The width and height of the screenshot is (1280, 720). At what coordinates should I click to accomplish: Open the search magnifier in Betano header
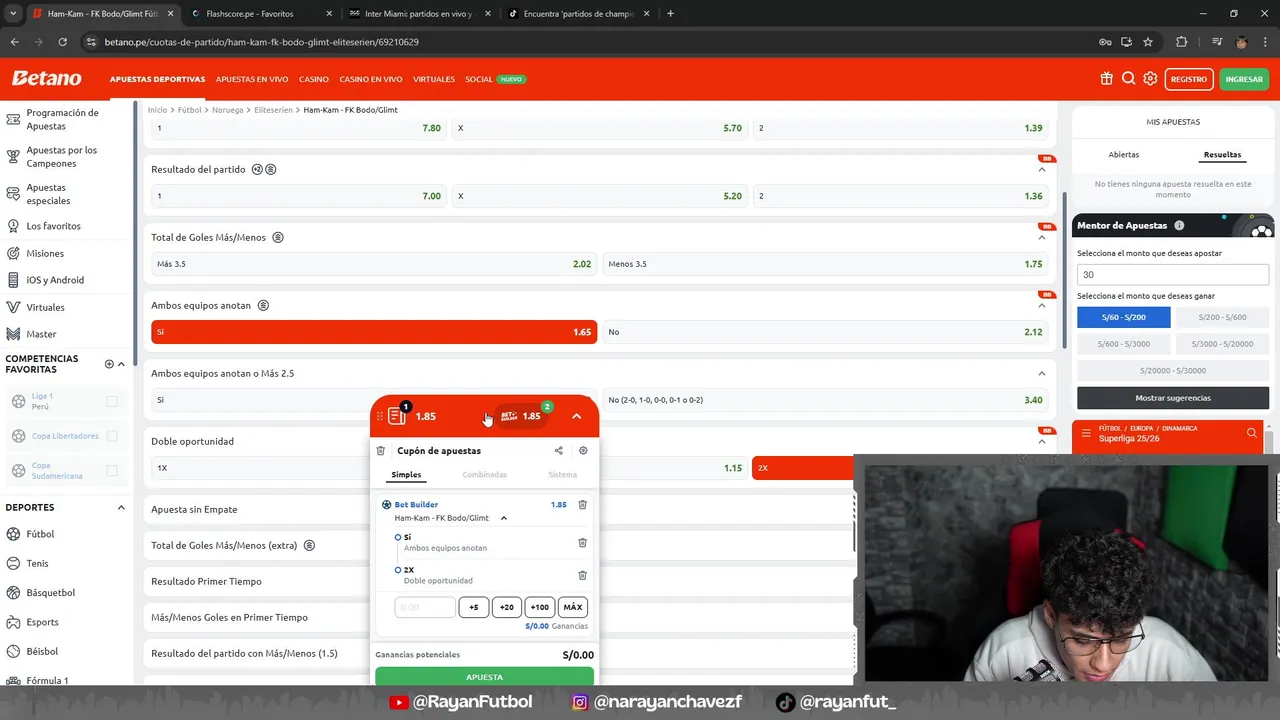point(1128,79)
